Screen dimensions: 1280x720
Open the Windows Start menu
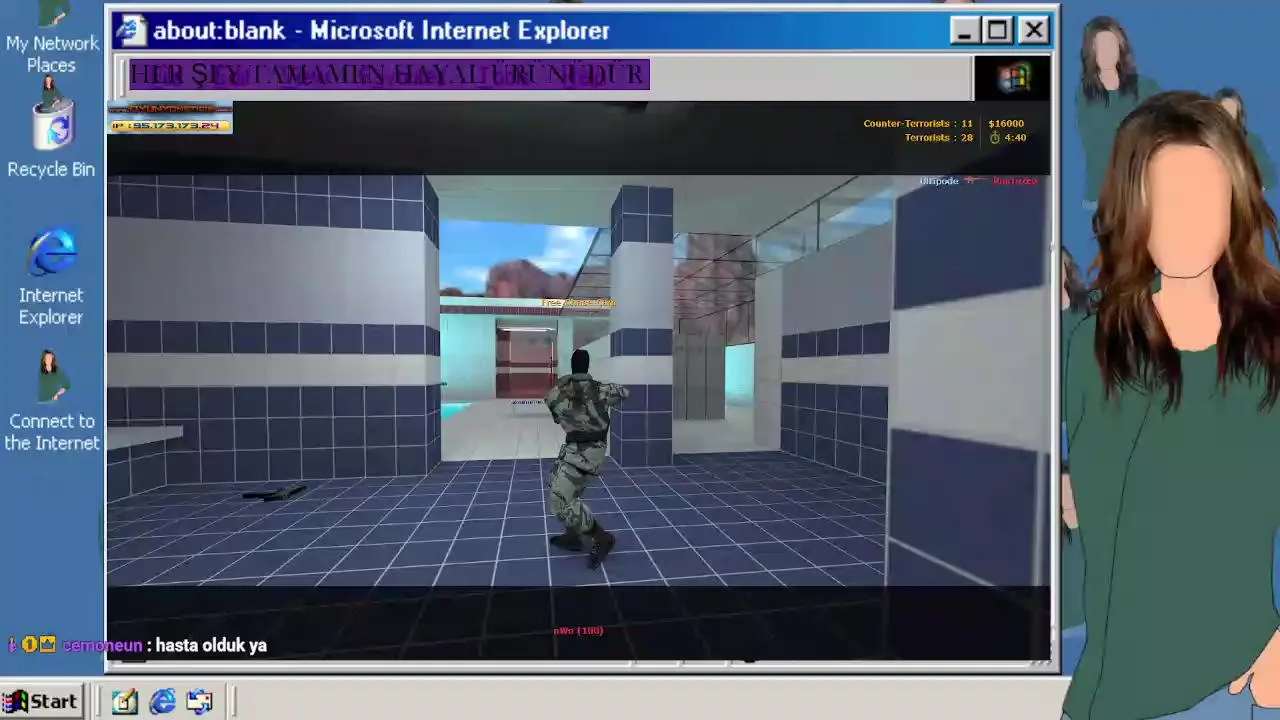(x=40, y=701)
